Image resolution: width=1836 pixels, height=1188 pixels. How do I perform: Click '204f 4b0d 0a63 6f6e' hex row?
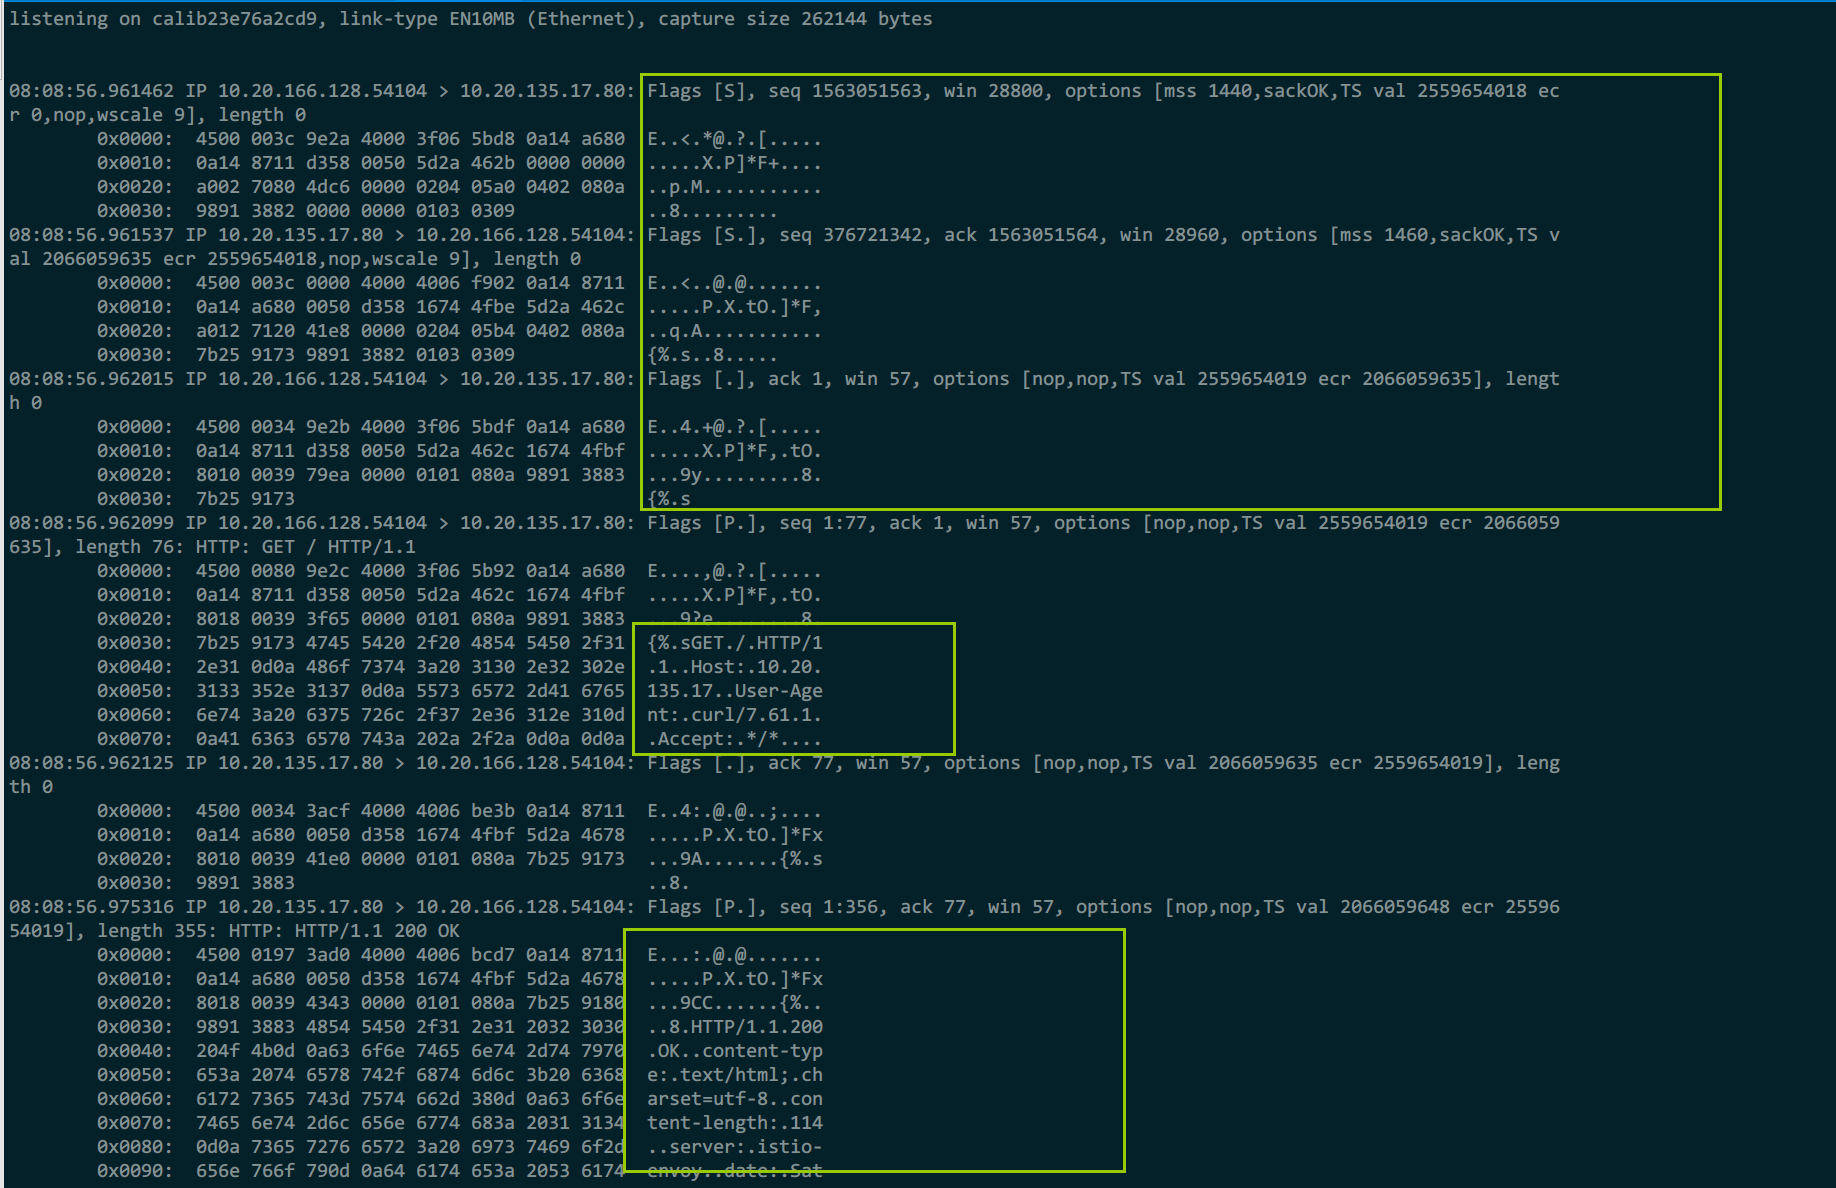tap(410, 1051)
